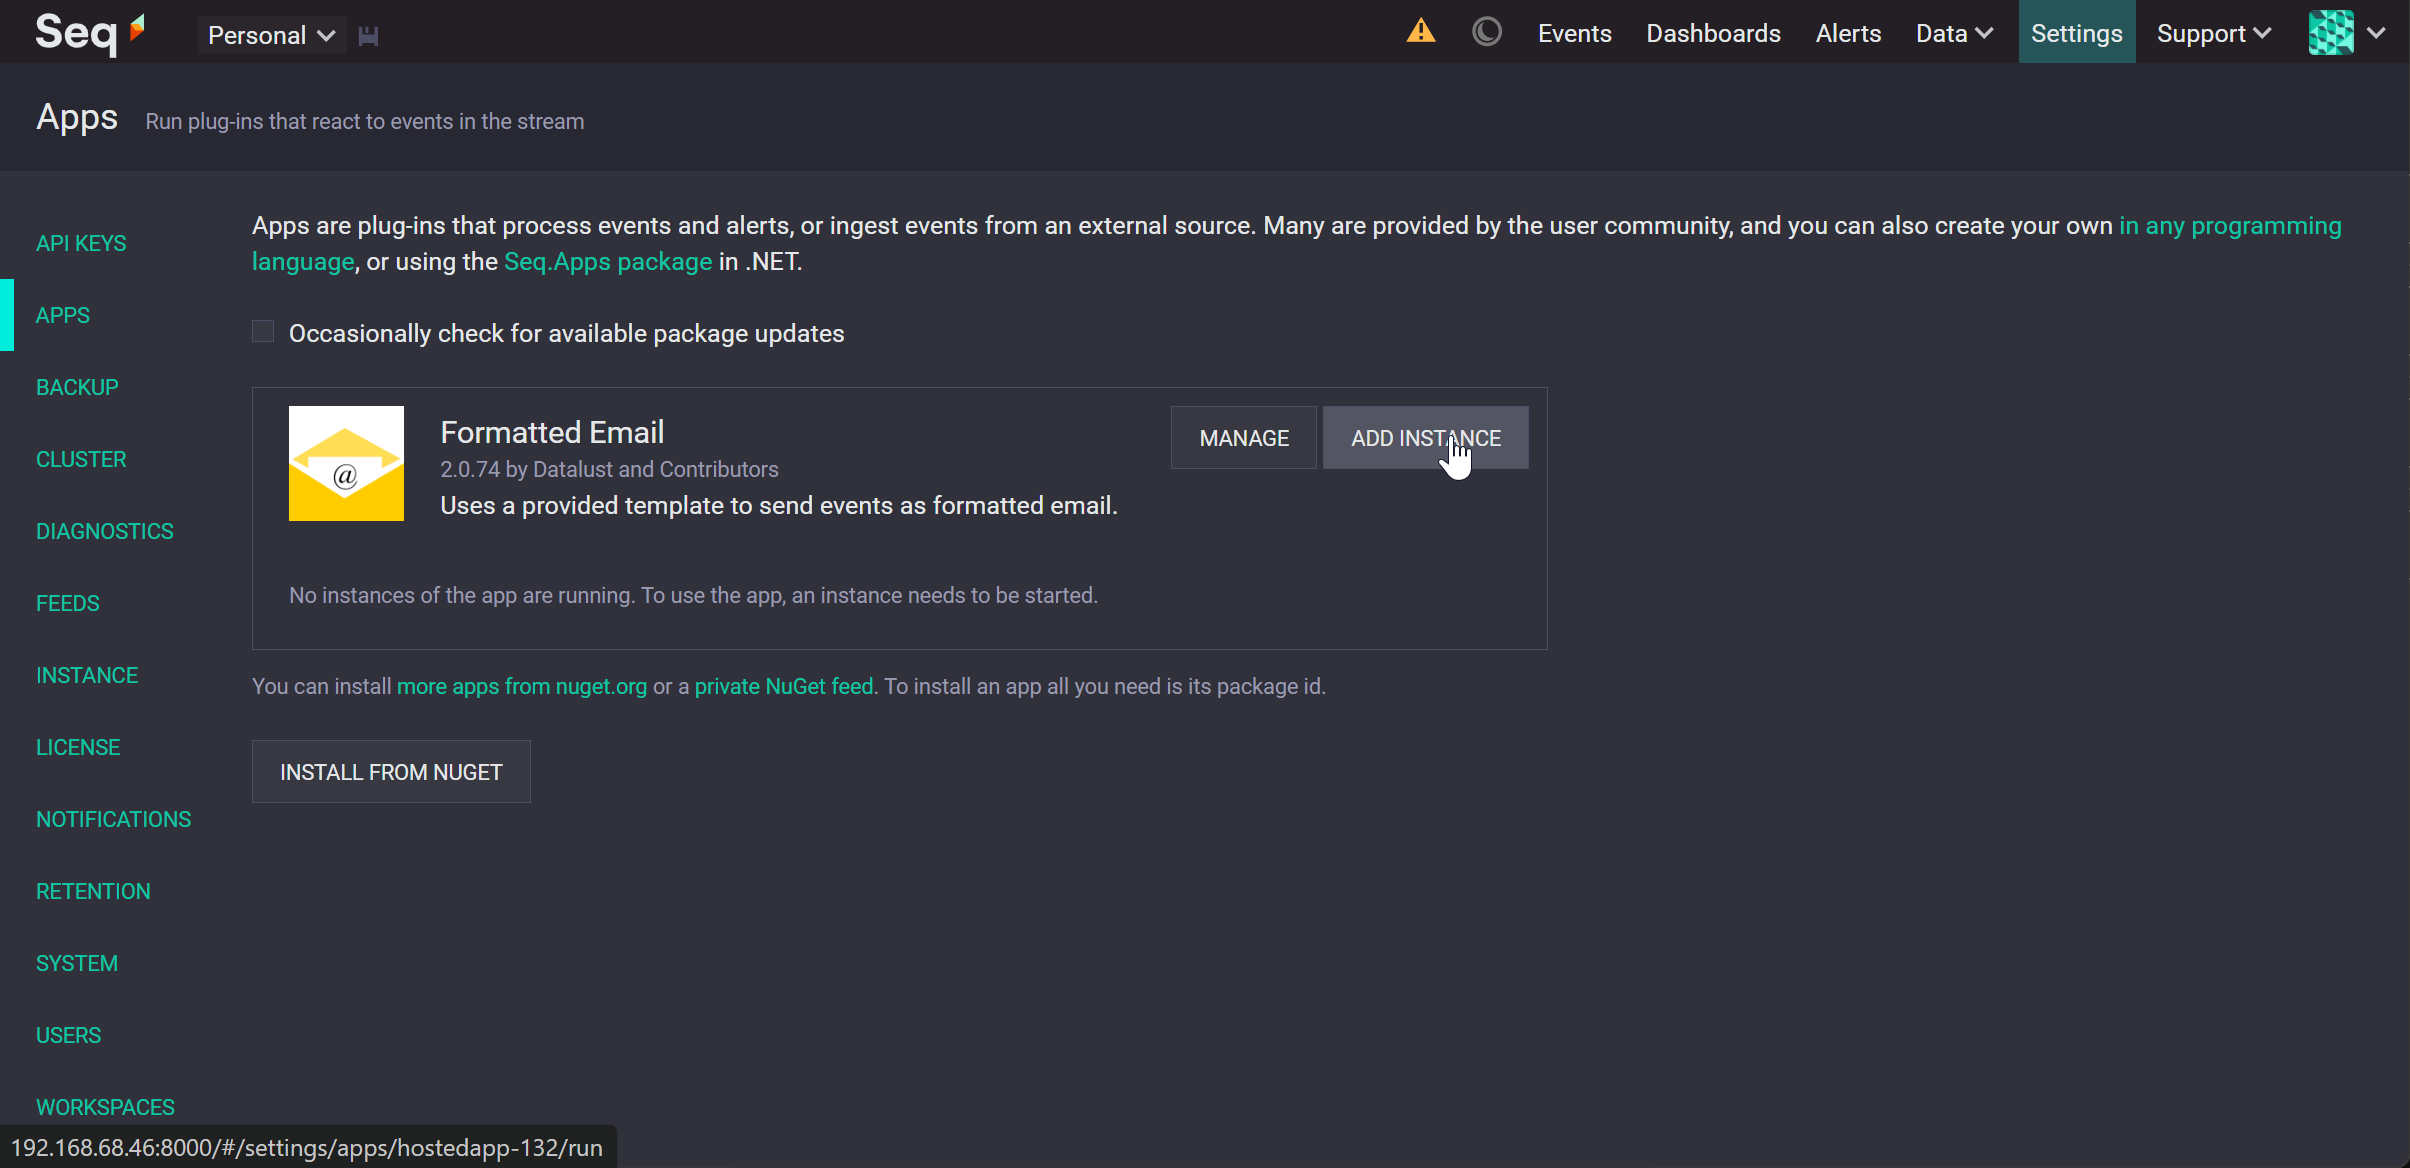Click the MANAGE button for Formatted Email

pyautogui.click(x=1244, y=438)
